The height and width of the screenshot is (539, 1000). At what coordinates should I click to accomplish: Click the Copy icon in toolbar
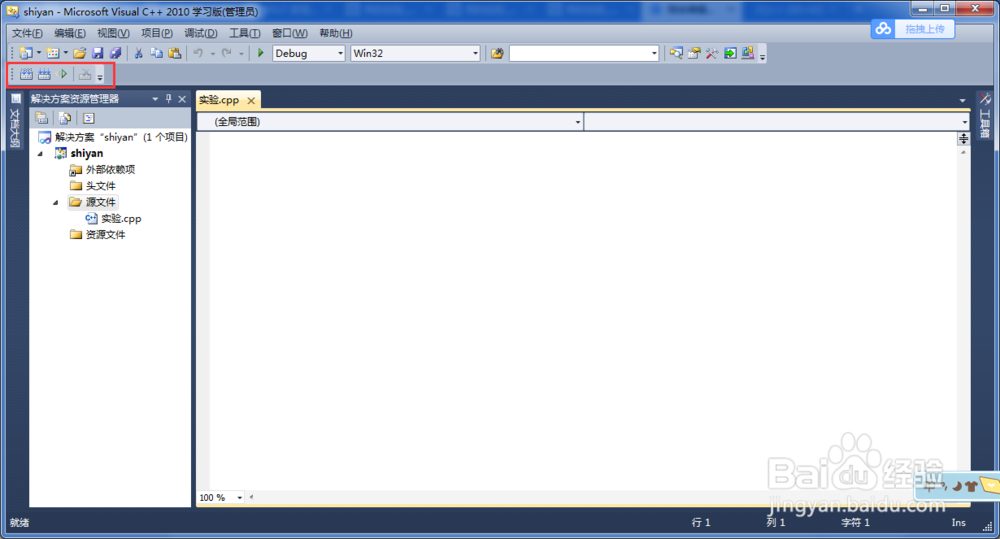point(156,53)
